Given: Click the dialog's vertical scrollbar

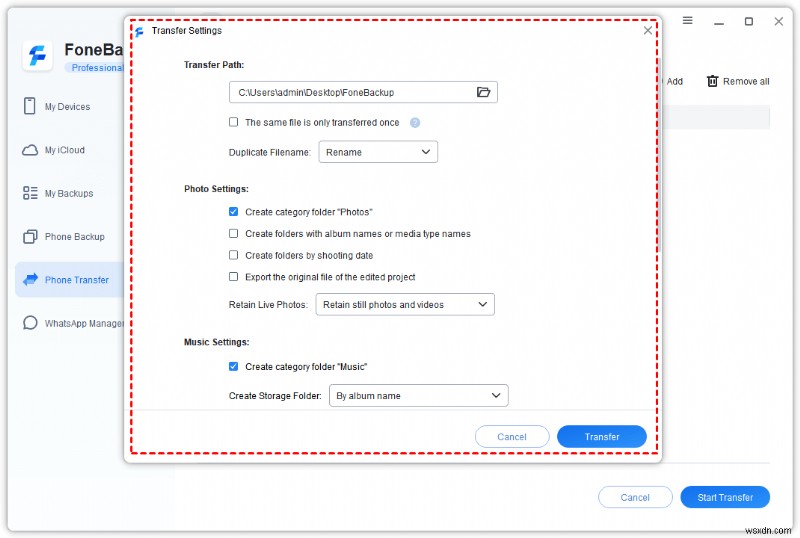Looking at the screenshot, I should pyautogui.click(x=659, y=153).
